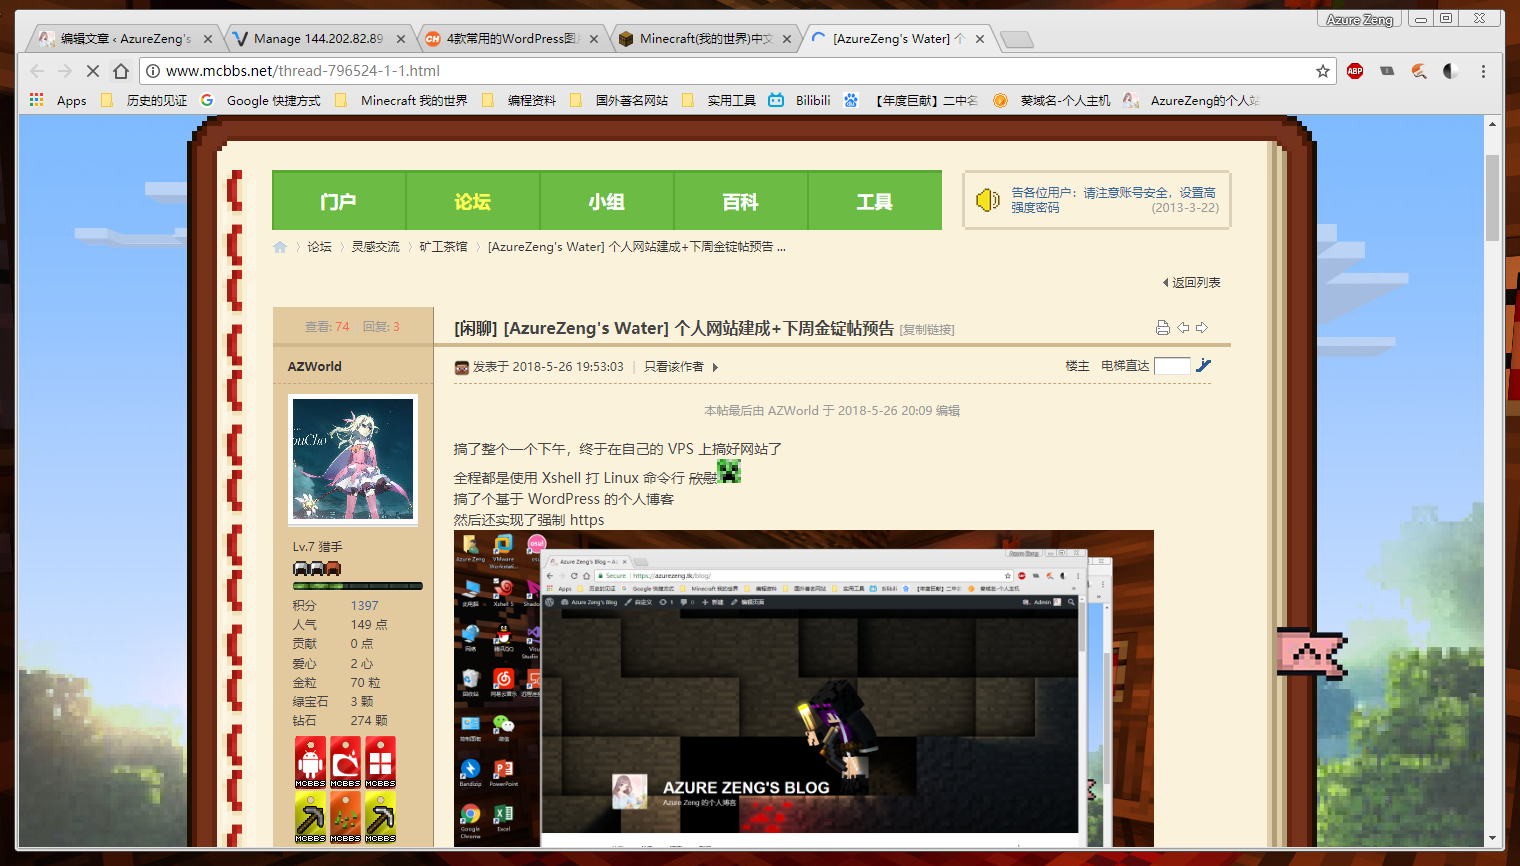
Task: Click the elevator jump go icon
Action: (x=1204, y=366)
